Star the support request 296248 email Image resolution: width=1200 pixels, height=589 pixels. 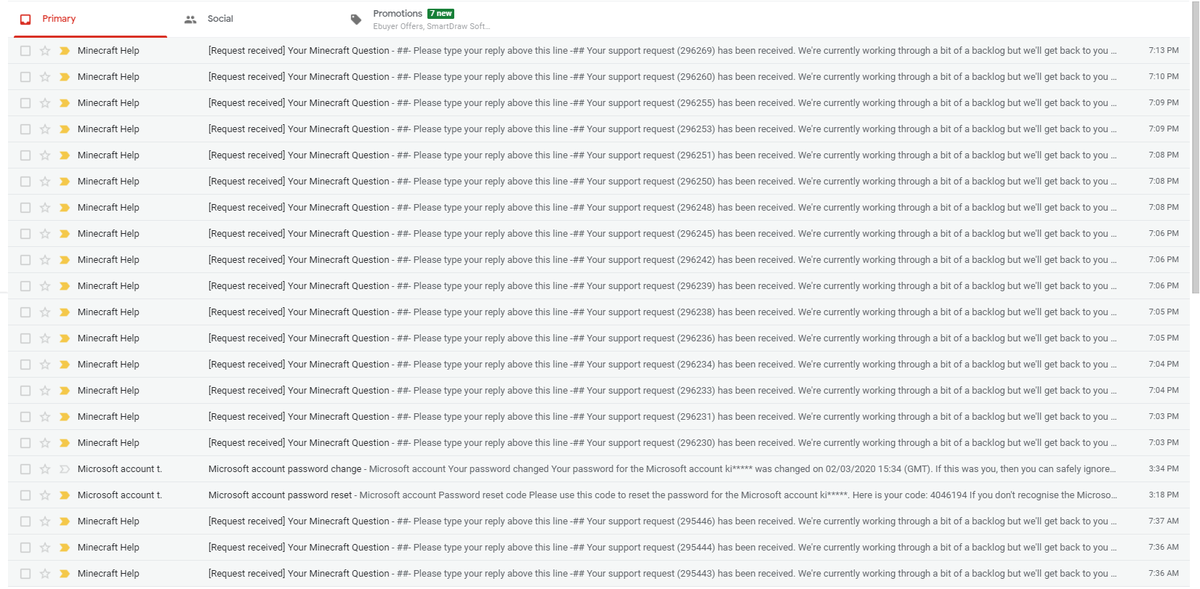(45, 207)
